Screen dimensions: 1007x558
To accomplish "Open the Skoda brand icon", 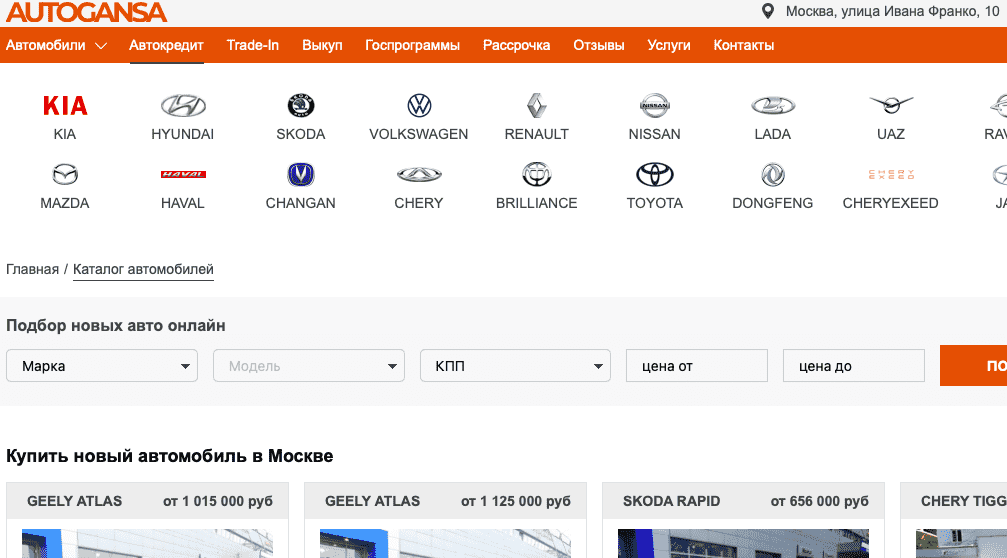I will pos(301,106).
